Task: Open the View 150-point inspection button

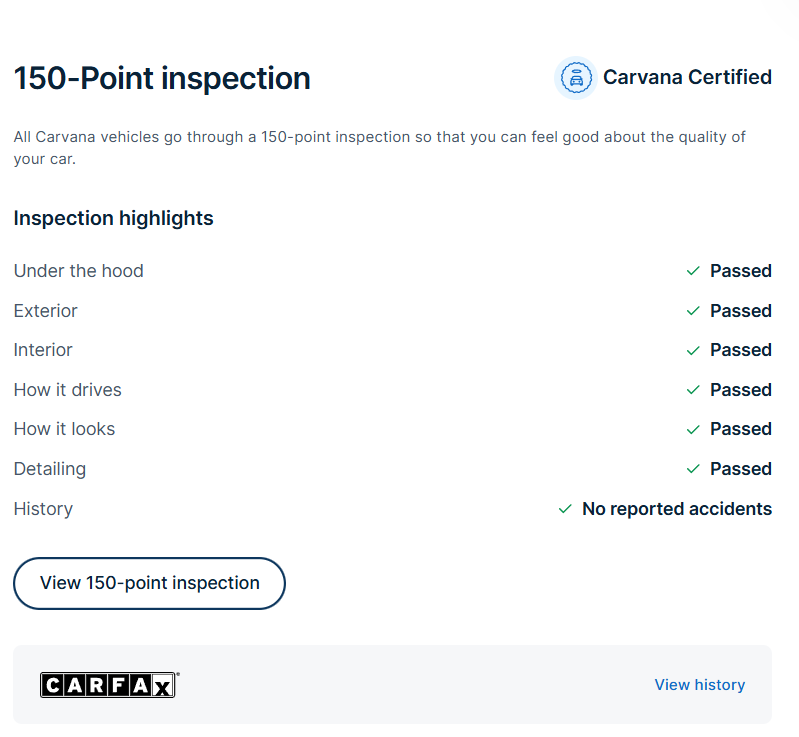Action: point(149,583)
